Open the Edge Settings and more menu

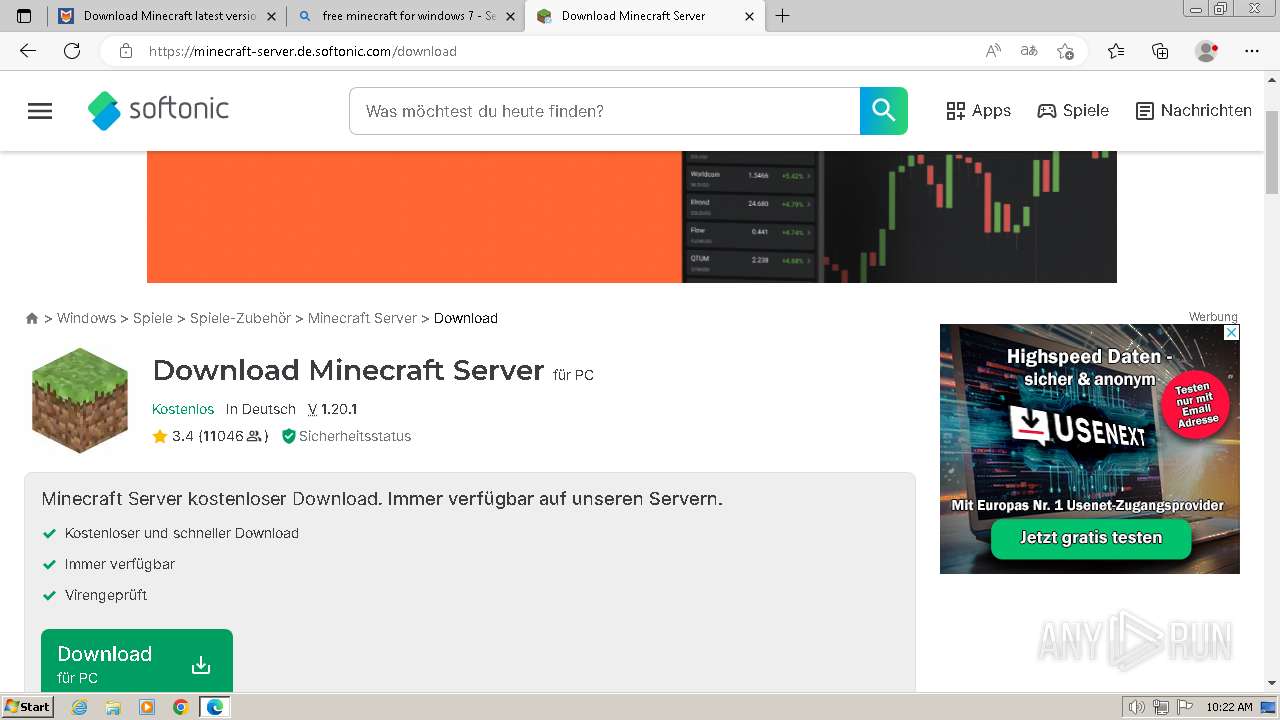click(1252, 51)
